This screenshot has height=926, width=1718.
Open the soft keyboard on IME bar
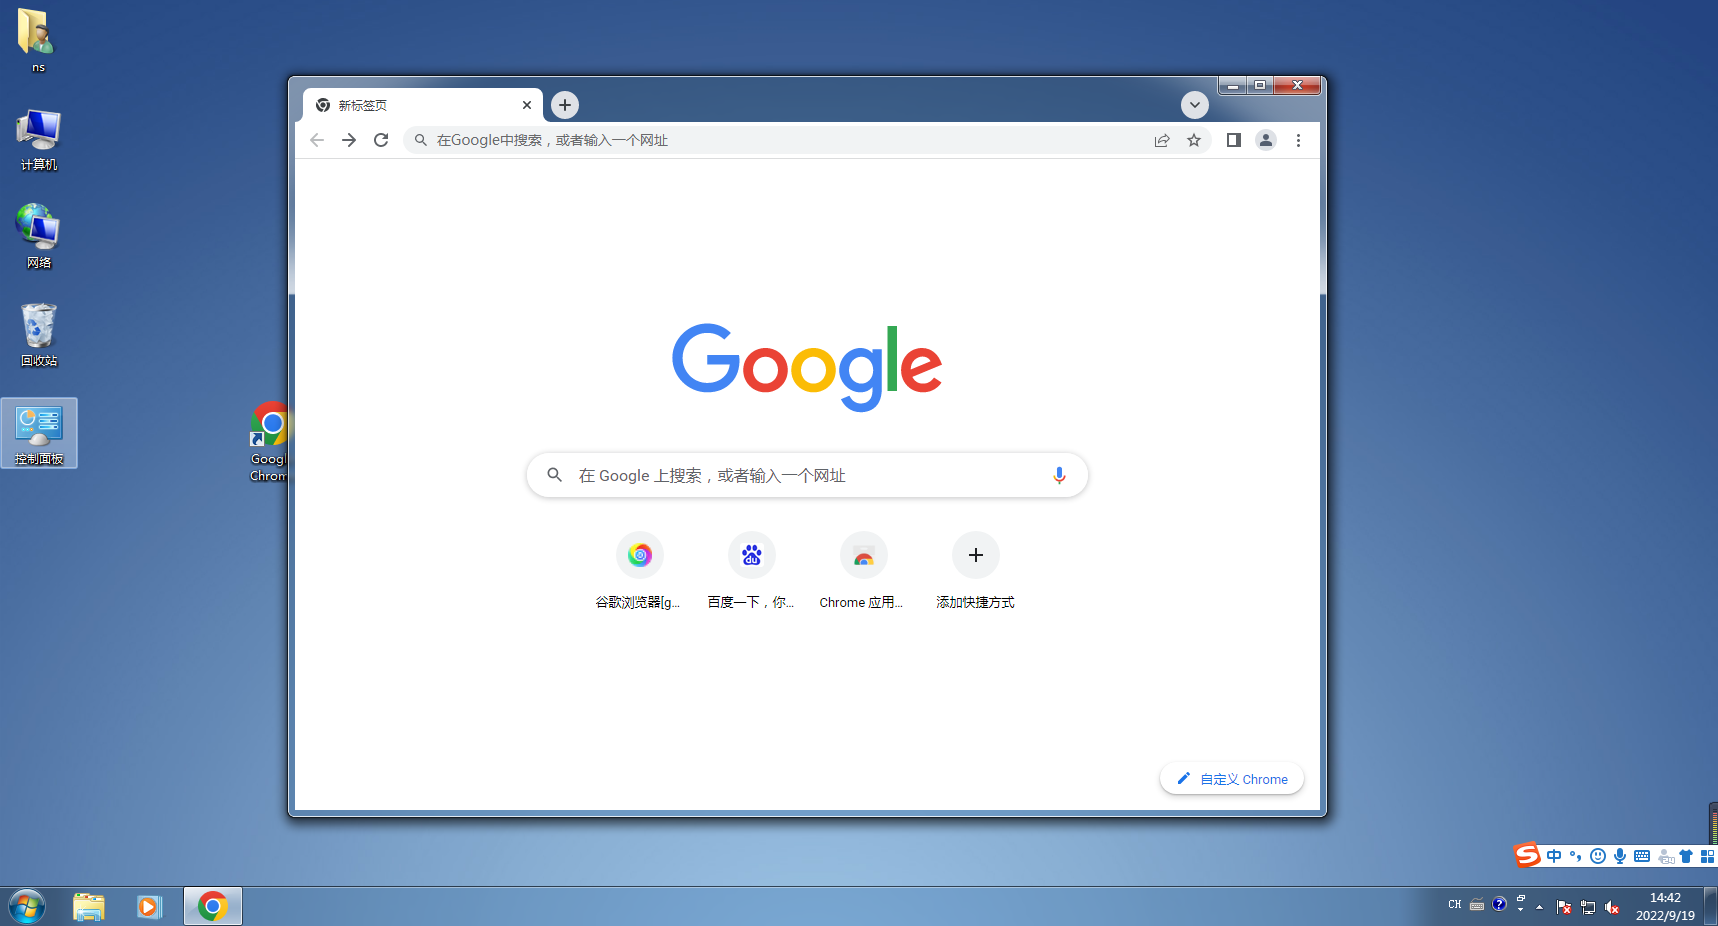coord(1642,856)
